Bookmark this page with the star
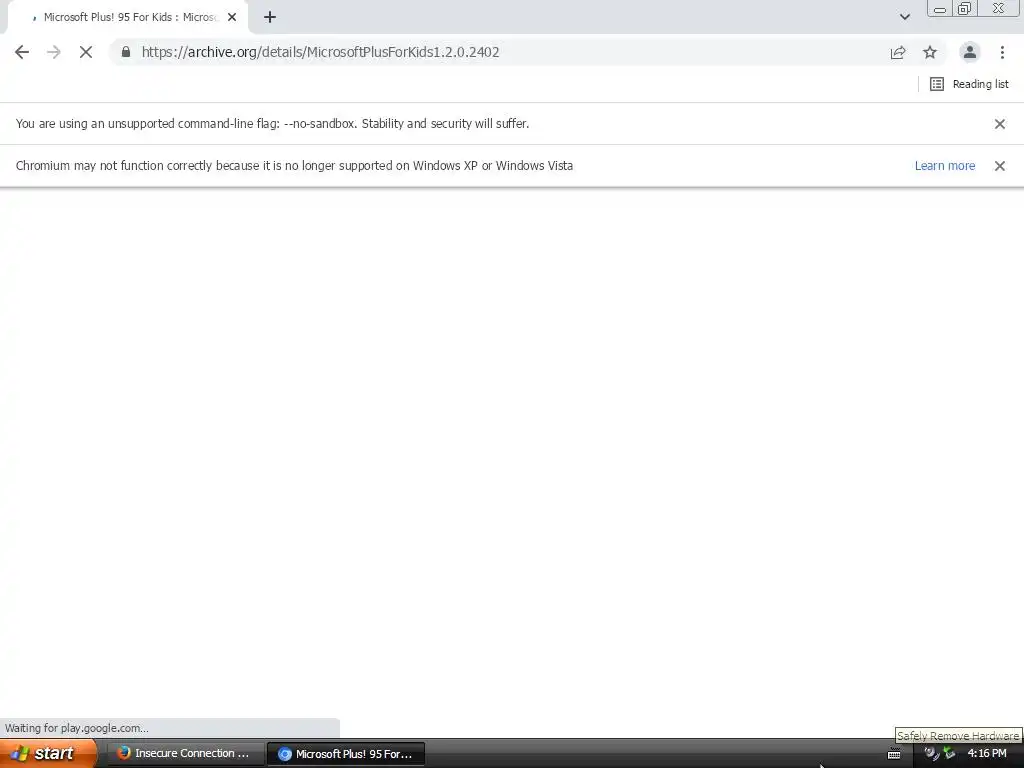1024x768 pixels. point(930,52)
